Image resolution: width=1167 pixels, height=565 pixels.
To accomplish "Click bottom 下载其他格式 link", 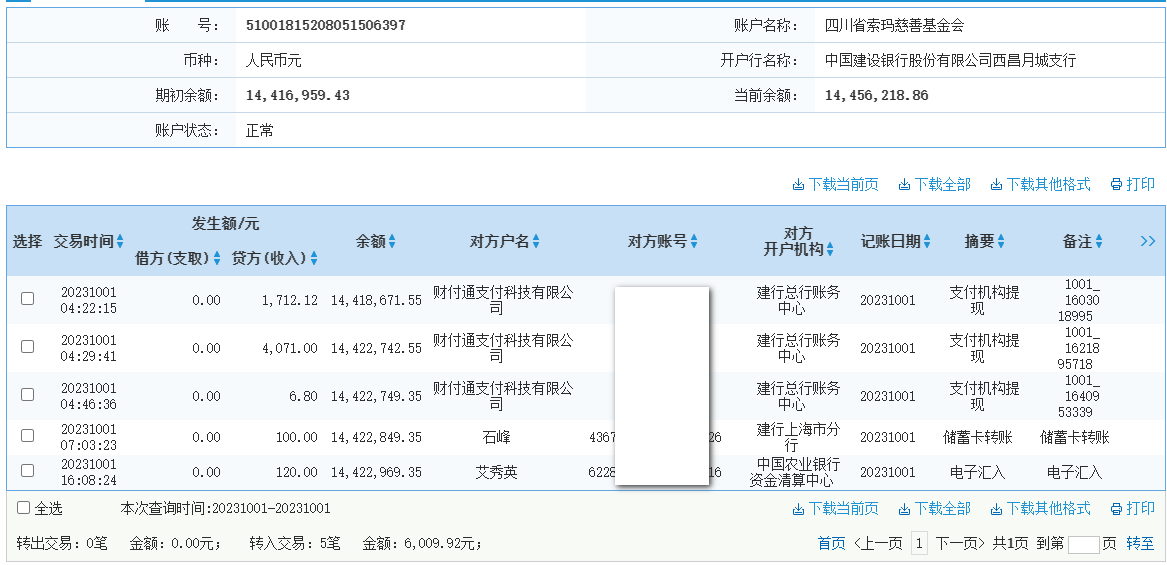I will point(1040,508).
